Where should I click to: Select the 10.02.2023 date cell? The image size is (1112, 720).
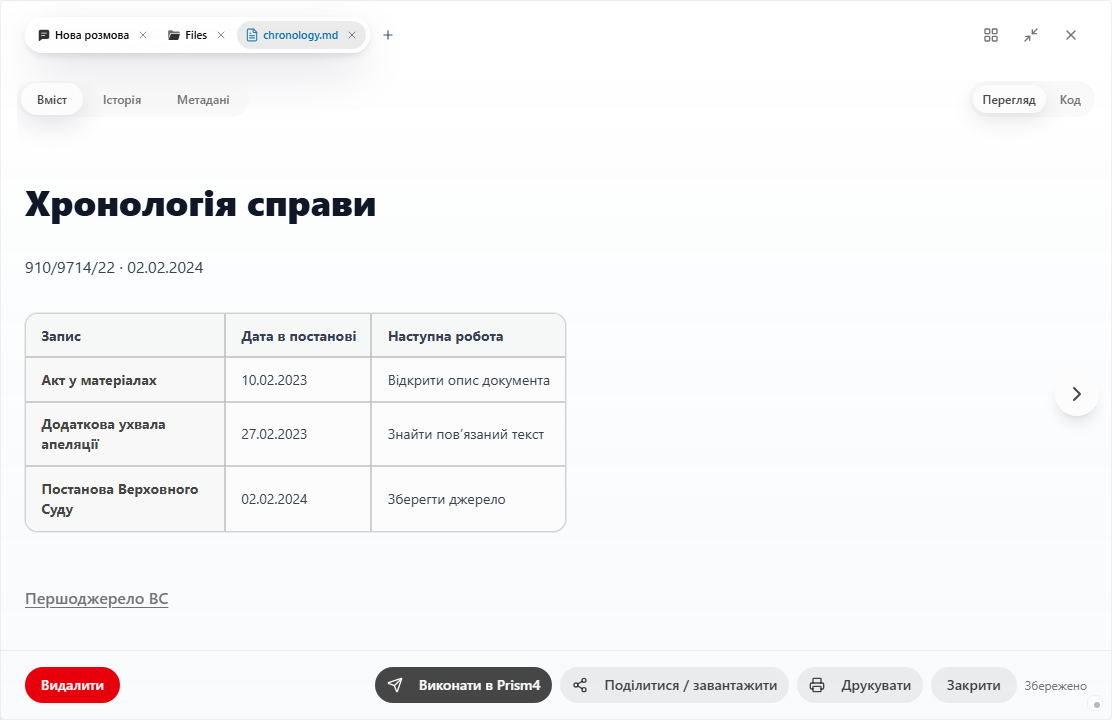[x=298, y=380]
